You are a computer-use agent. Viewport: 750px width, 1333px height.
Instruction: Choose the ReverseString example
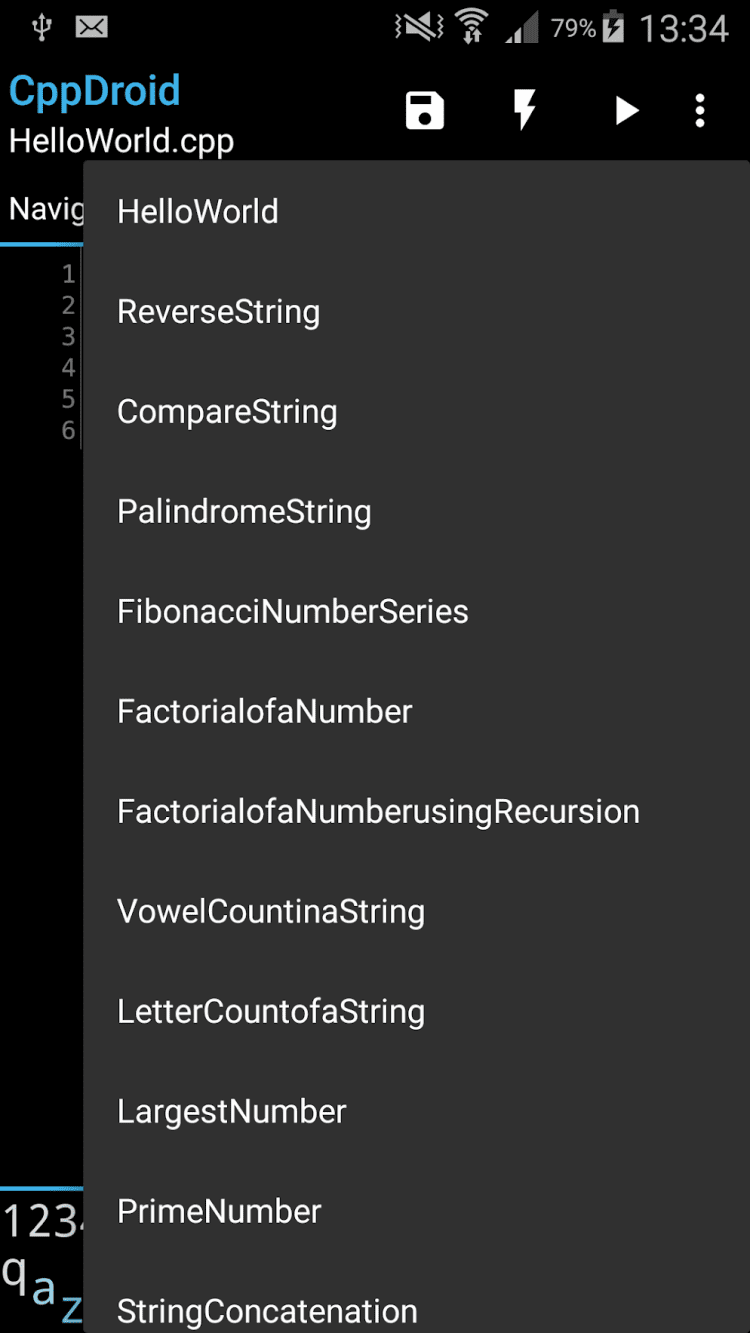(x=218, y=312)
